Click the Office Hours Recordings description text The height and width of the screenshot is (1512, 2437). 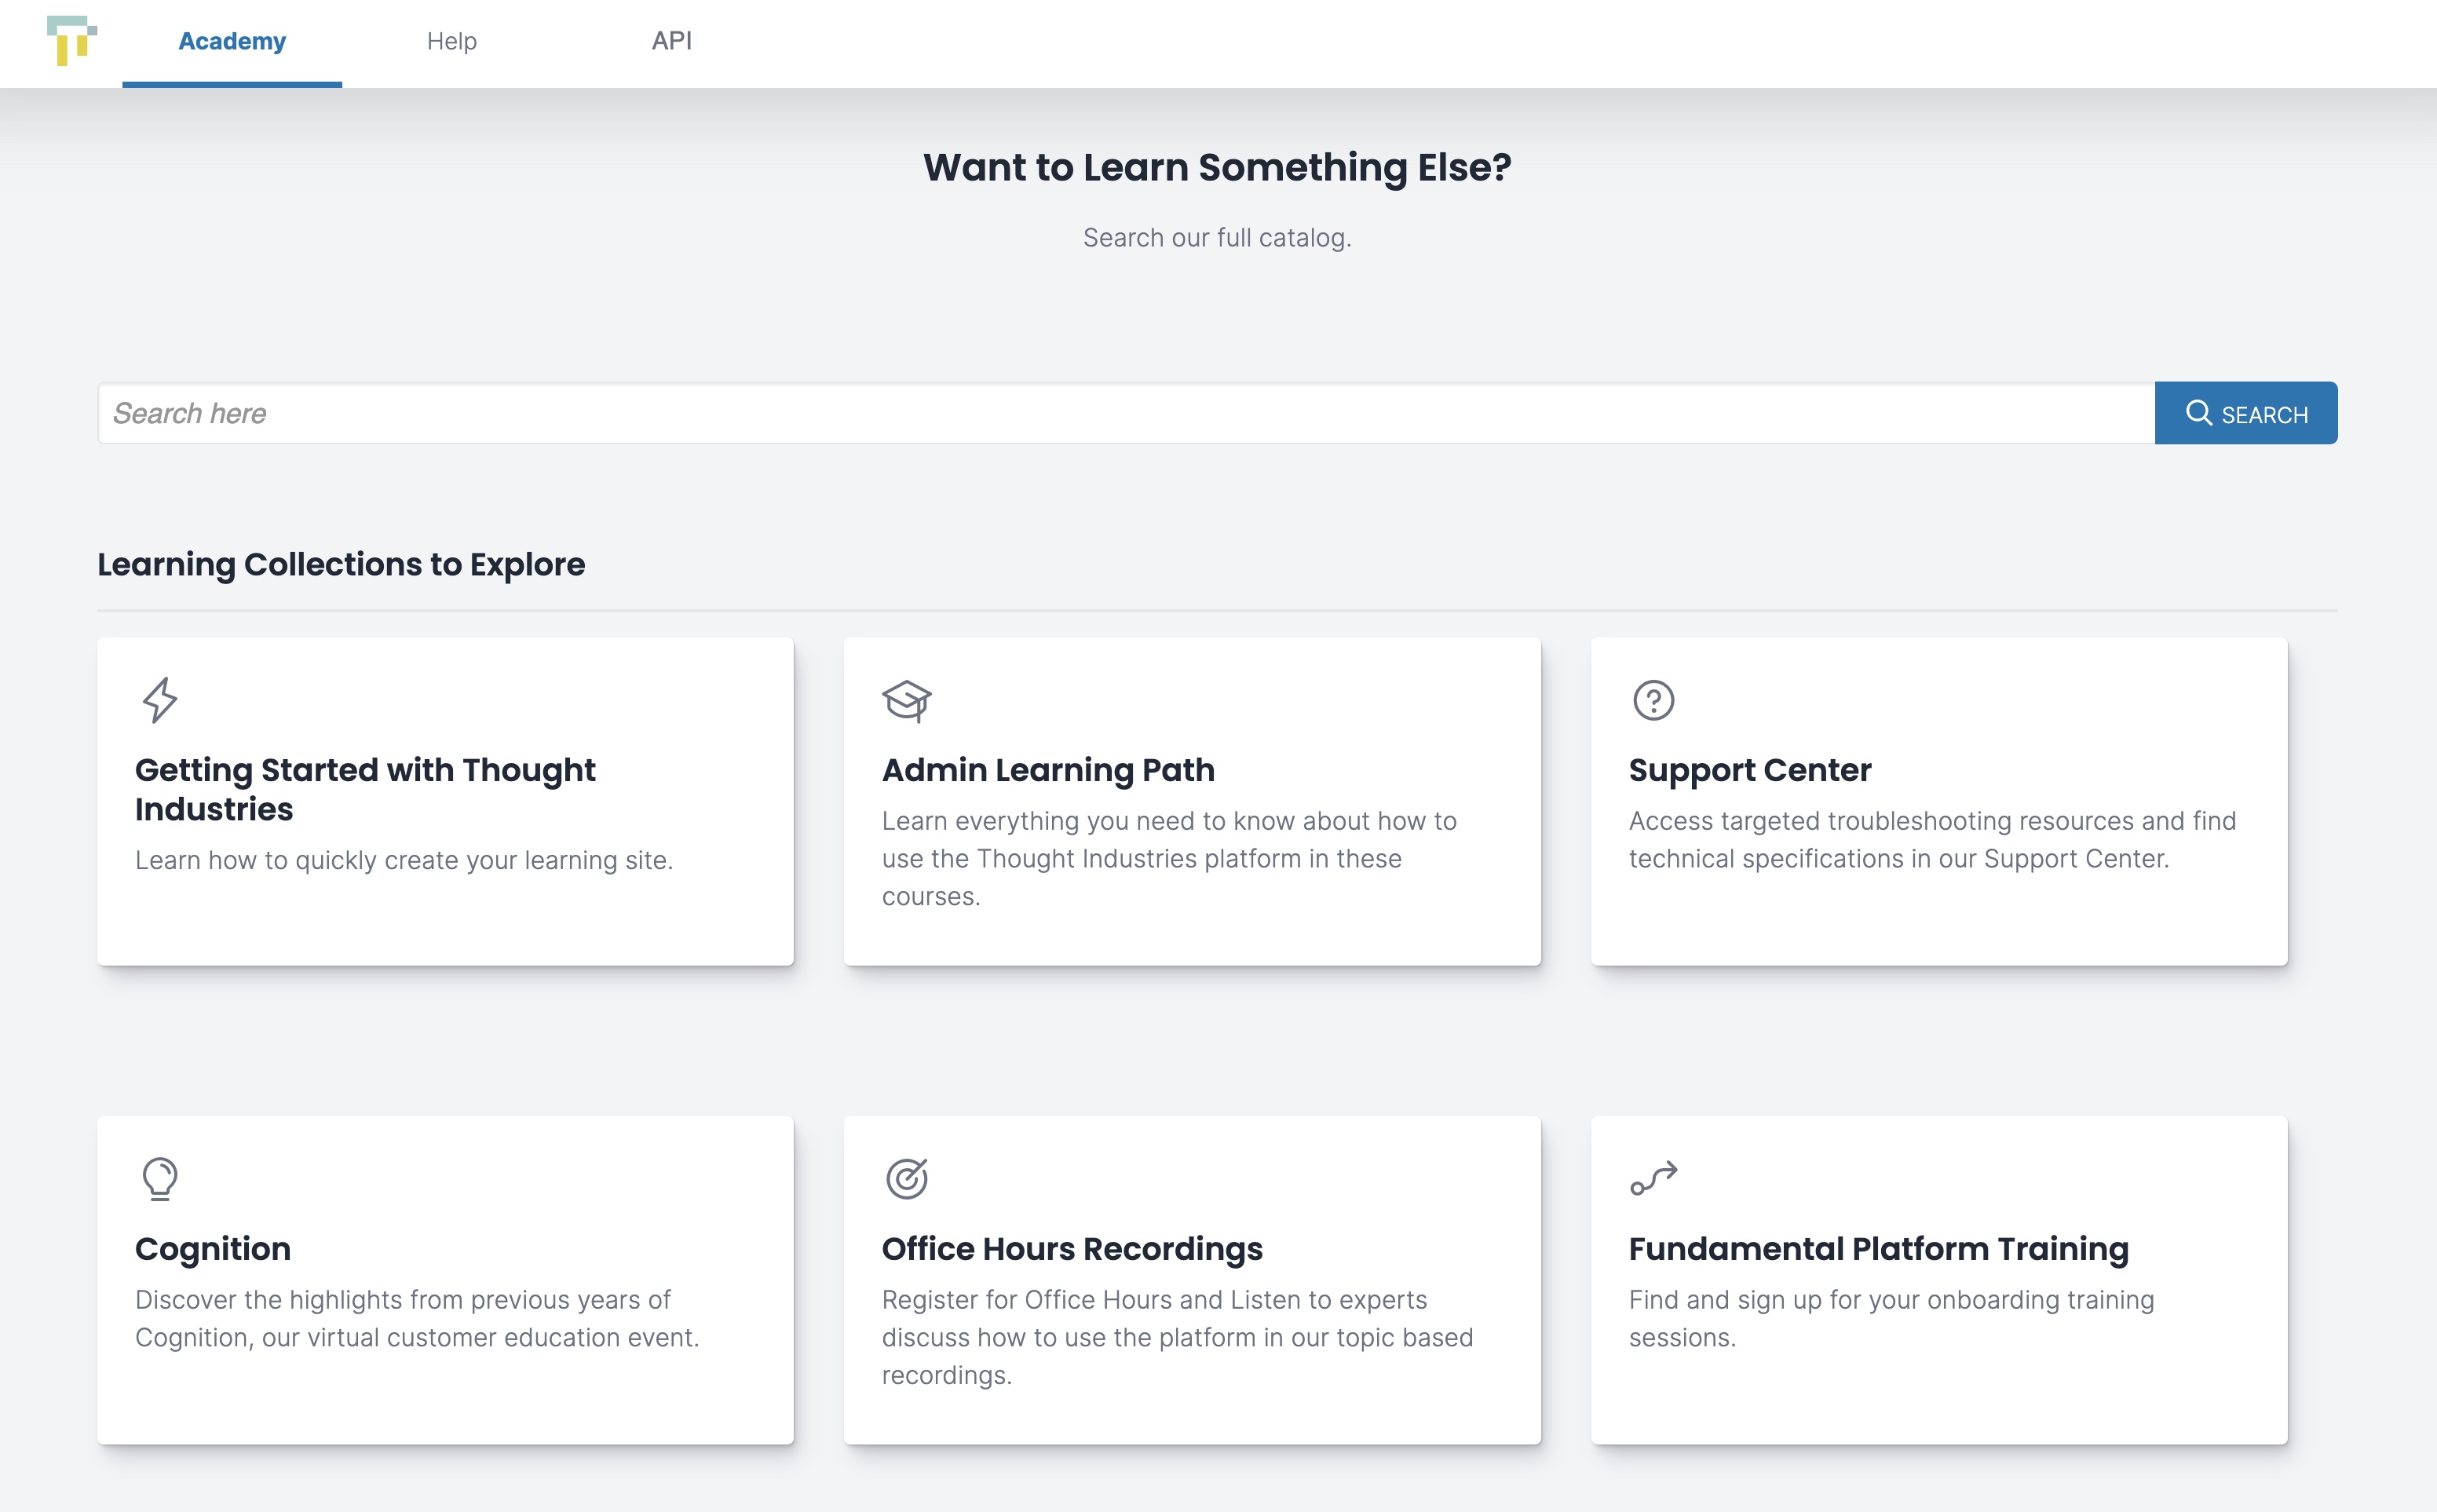tap(1177, 1337)
